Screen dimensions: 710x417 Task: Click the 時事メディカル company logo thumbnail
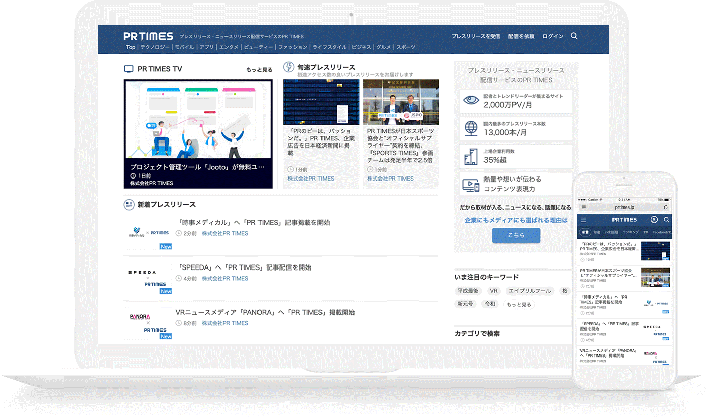(149, 232)
